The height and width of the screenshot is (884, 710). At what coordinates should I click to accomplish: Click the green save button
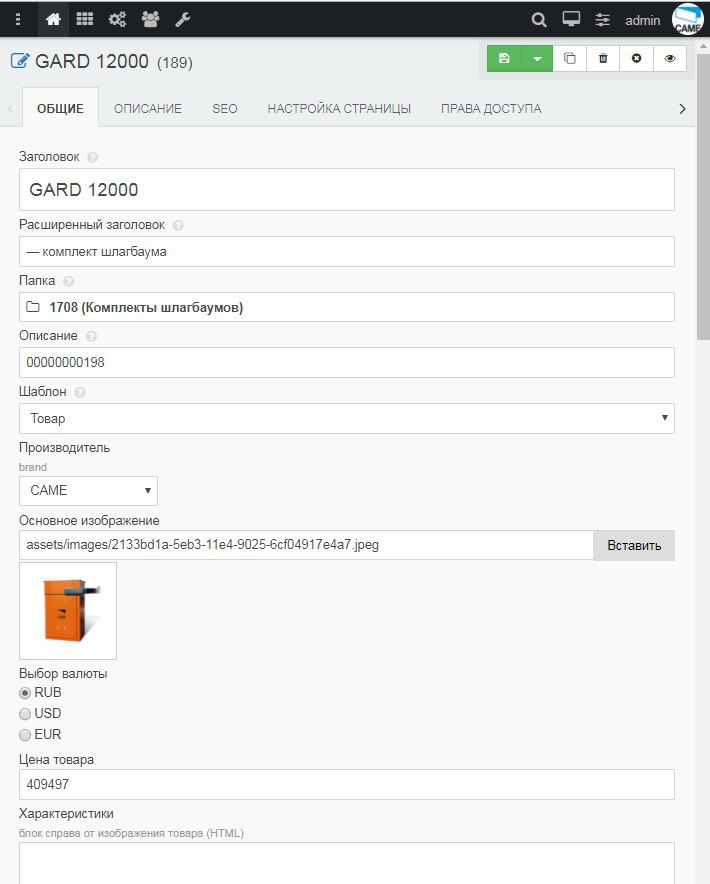504,59
